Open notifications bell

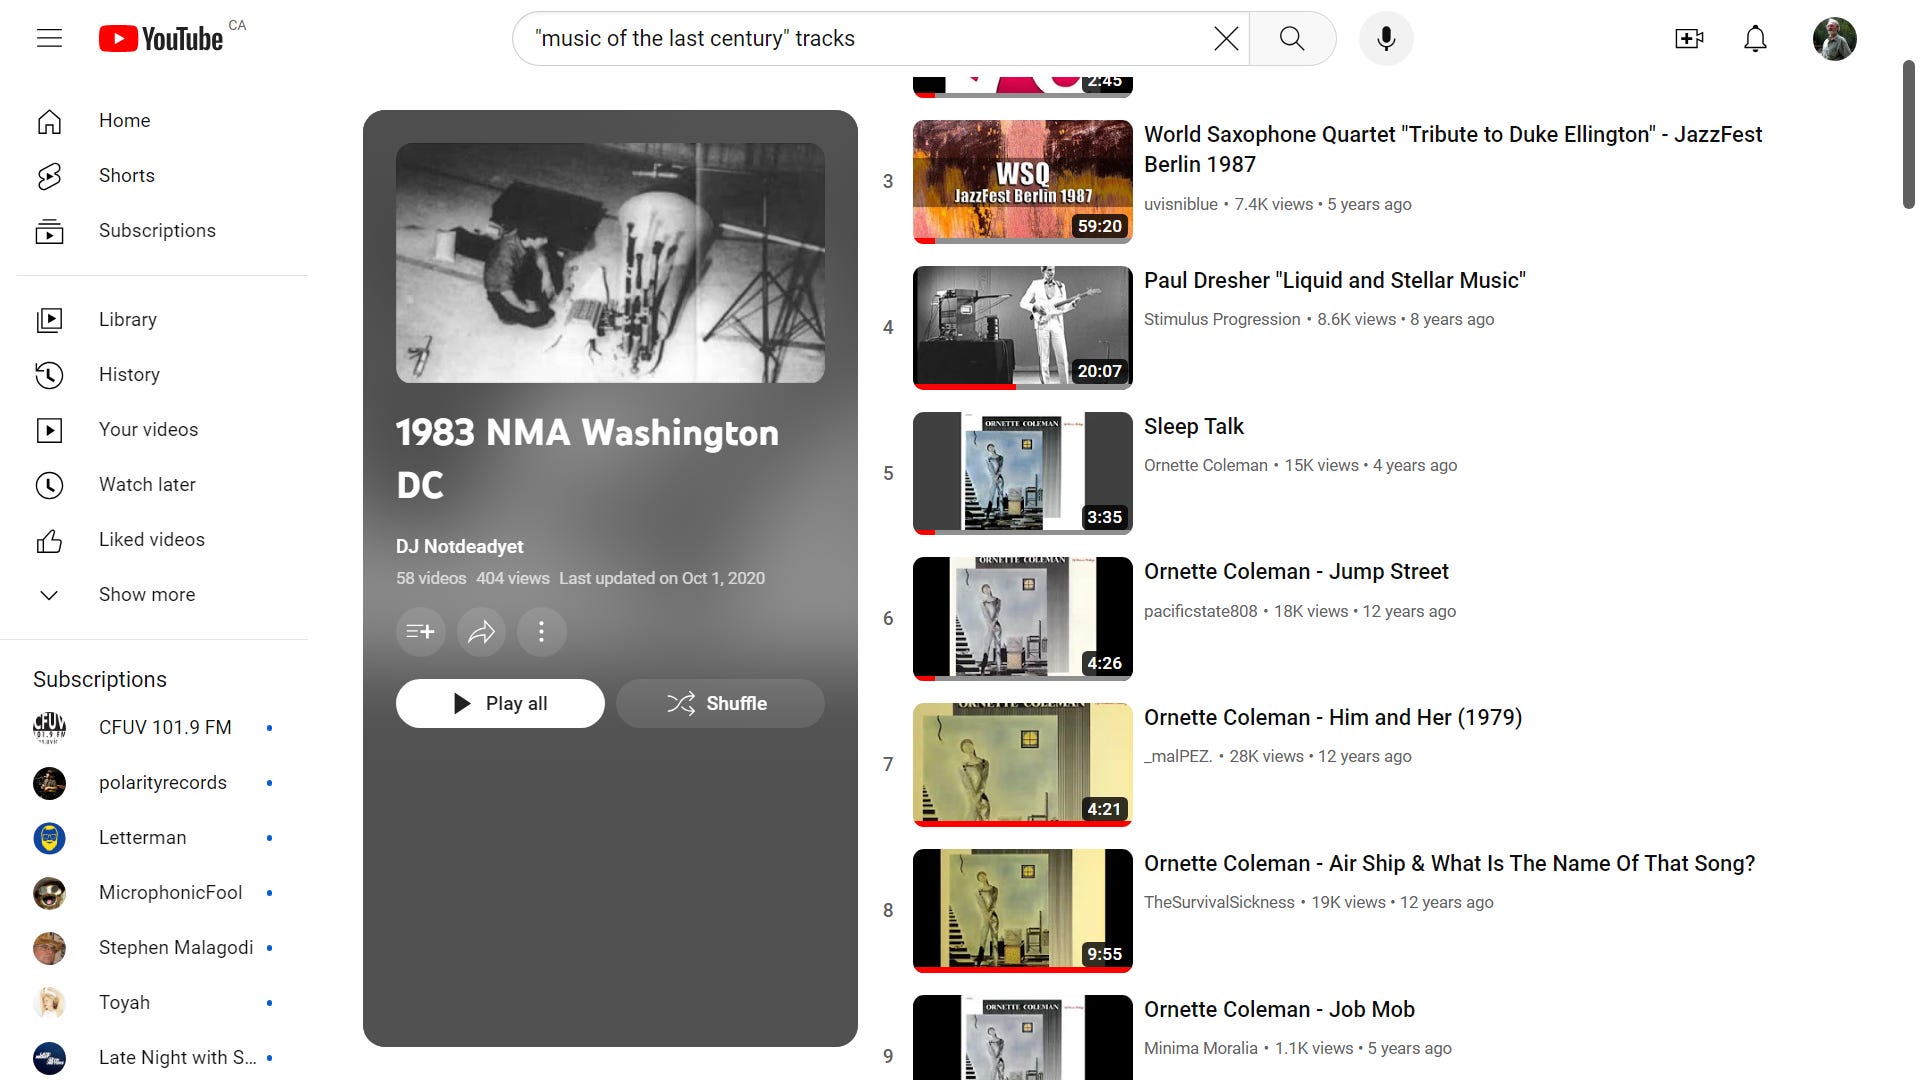click(1755, 38)
